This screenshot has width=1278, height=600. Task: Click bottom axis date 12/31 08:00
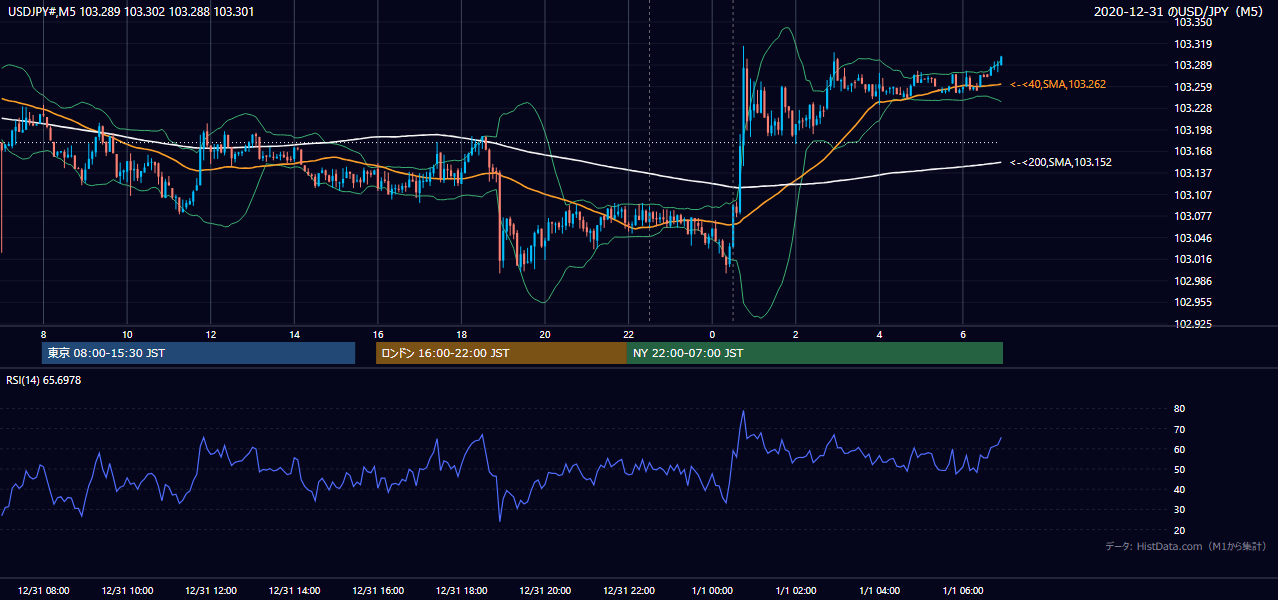pyautogui.click(x=43, y=591)
